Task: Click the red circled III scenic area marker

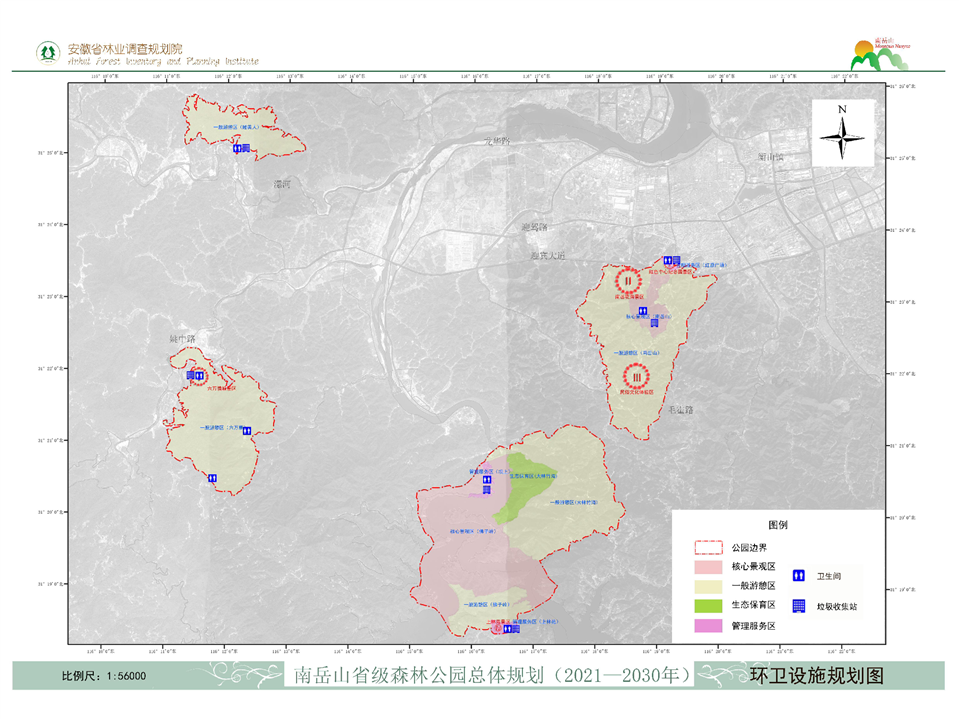Action: coord(634,376)
